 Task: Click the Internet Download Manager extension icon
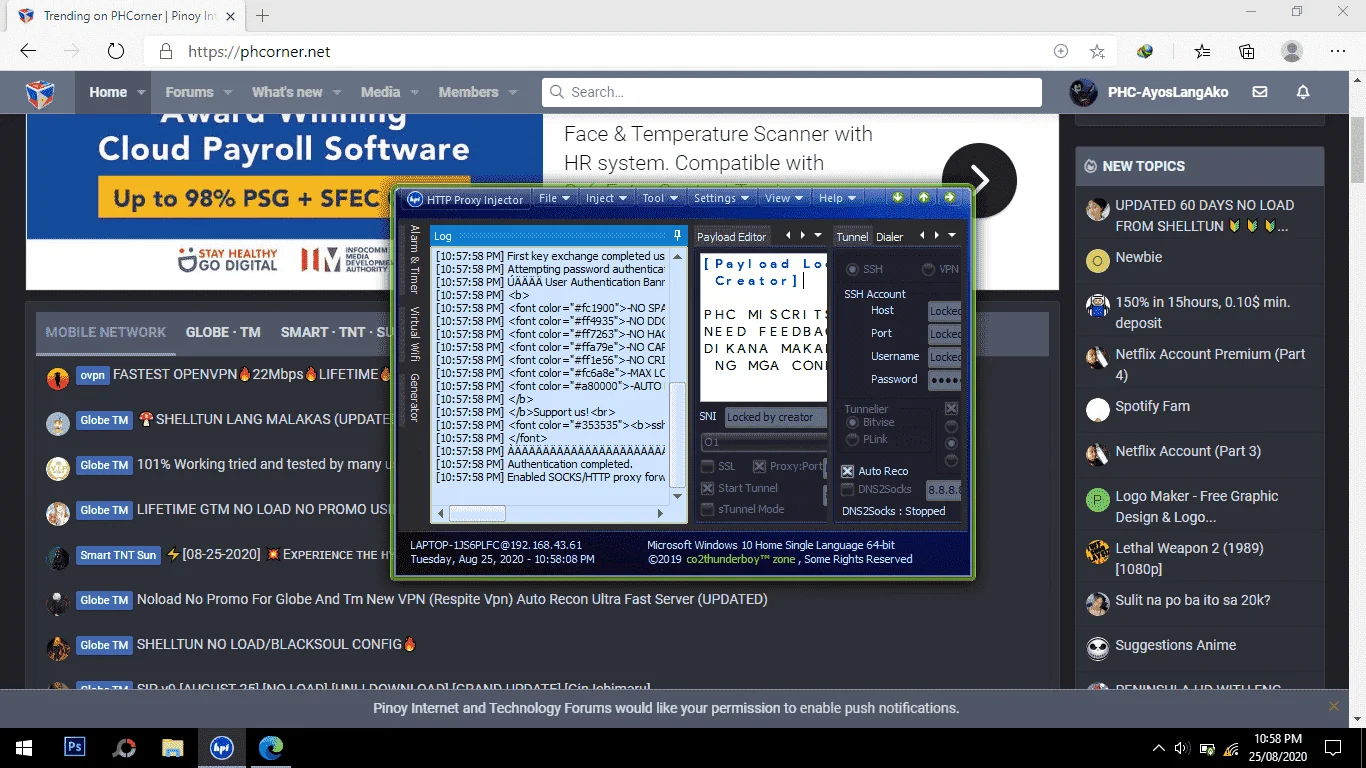tap(1146, 51)
